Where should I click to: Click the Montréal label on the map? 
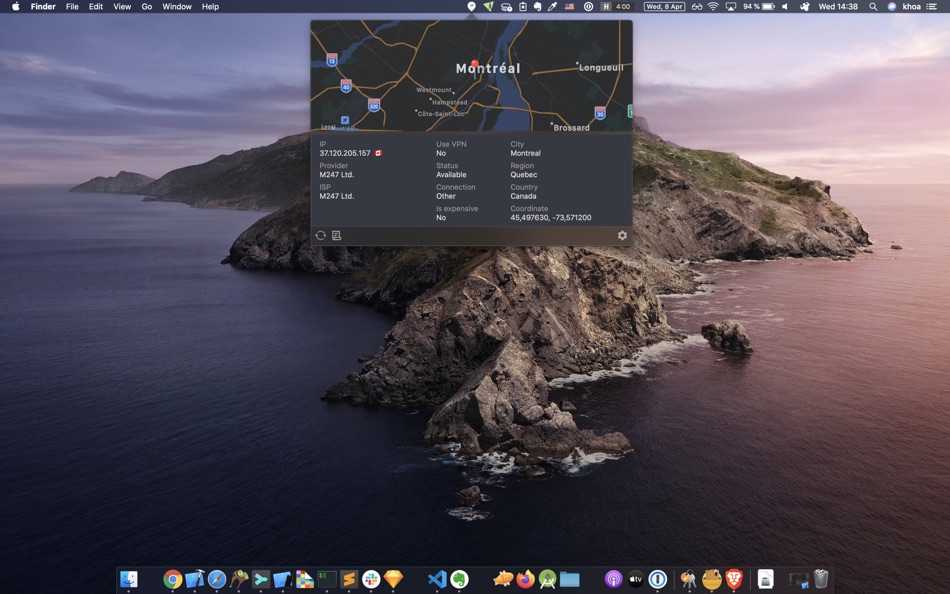(x=488, y=68)
